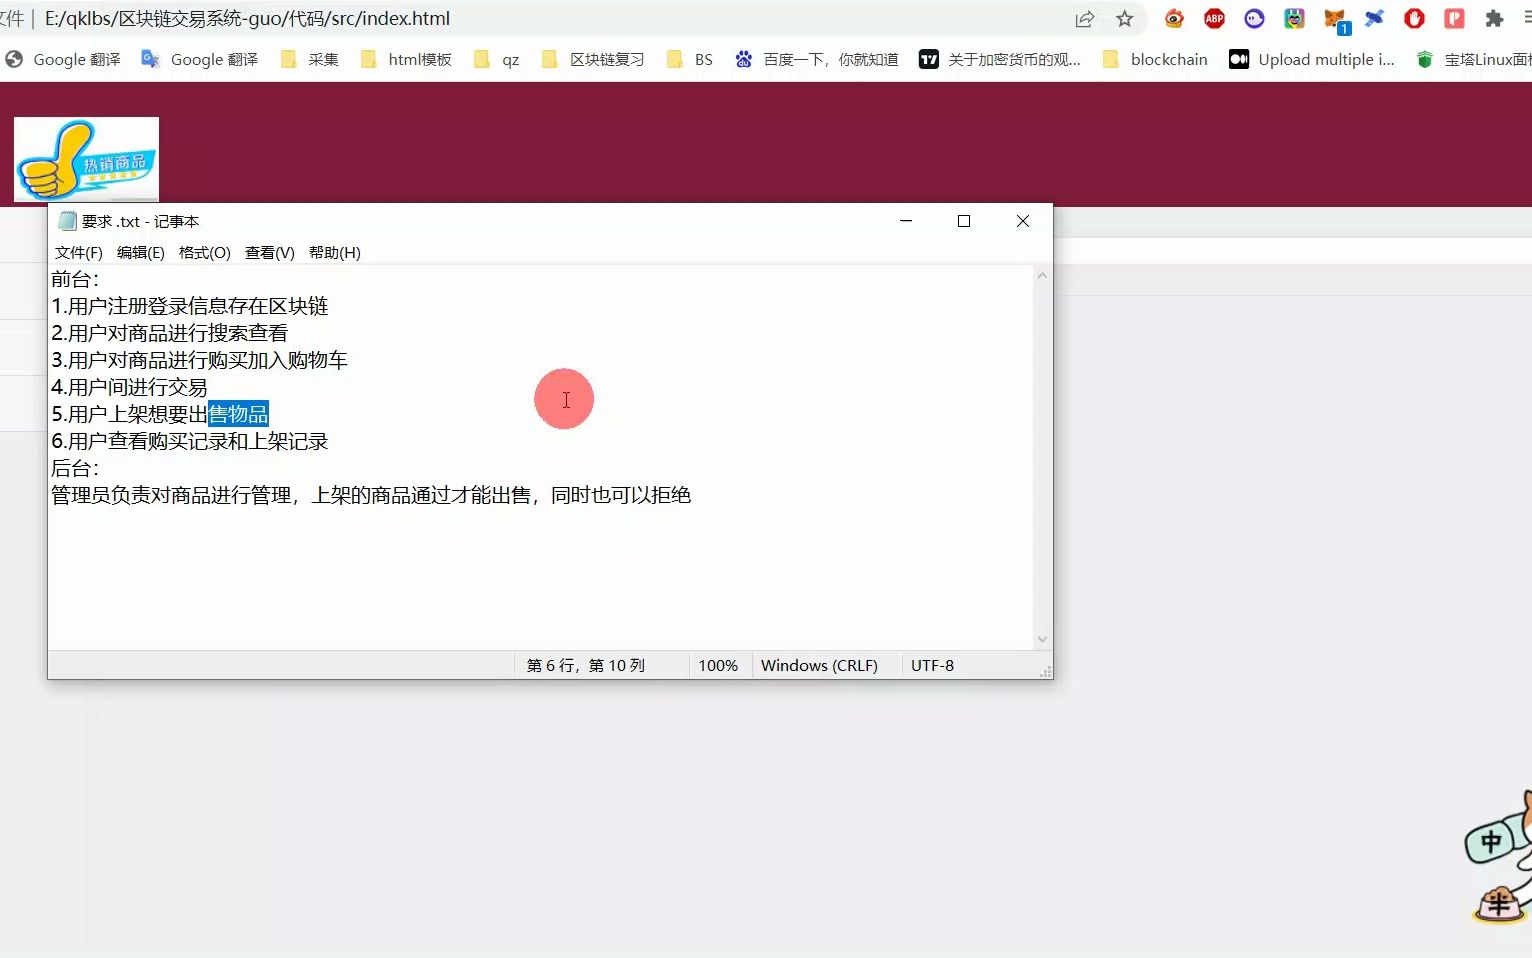Click the line '3.用户对商品进行购买加入购物车'
Viewport: 1532px width, 958px height.
tap(200, 360)
